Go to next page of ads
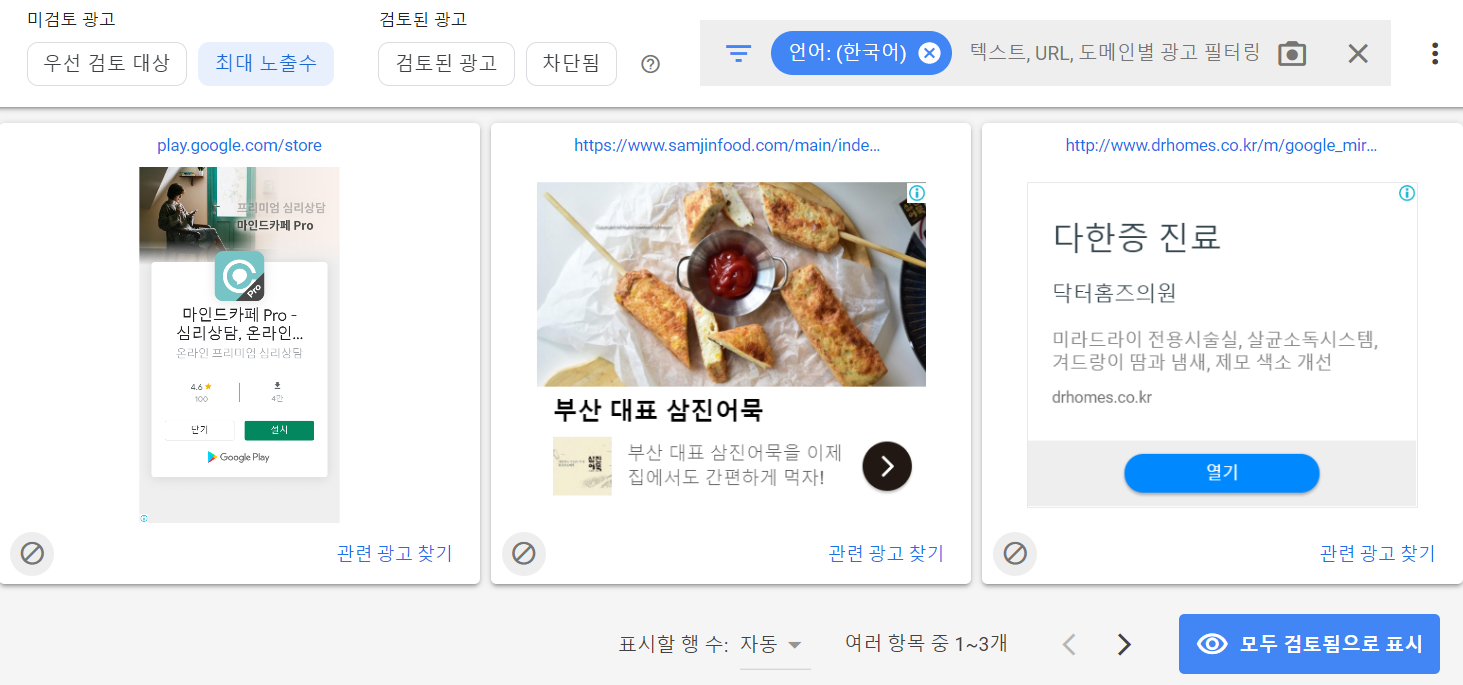 (1124, 644)
